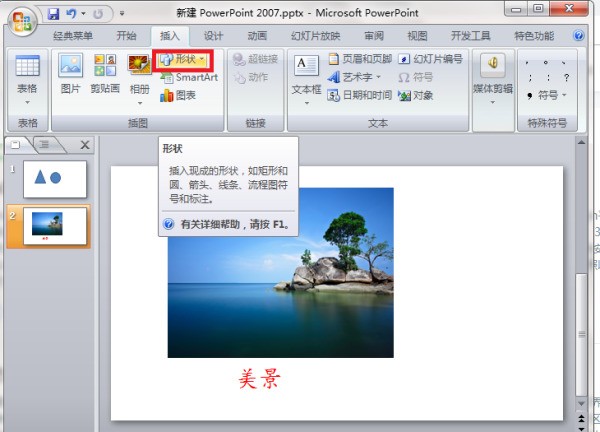Click the SmartArt button
This screenshot has height=432, width=600.
[188, 77]
